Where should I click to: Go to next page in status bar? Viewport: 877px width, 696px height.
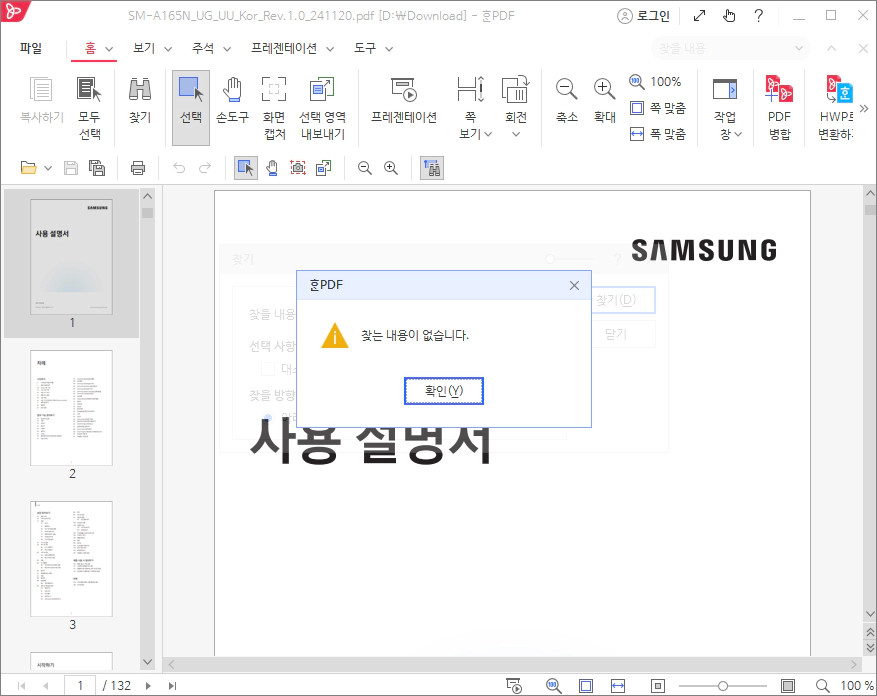click(148, 686)
